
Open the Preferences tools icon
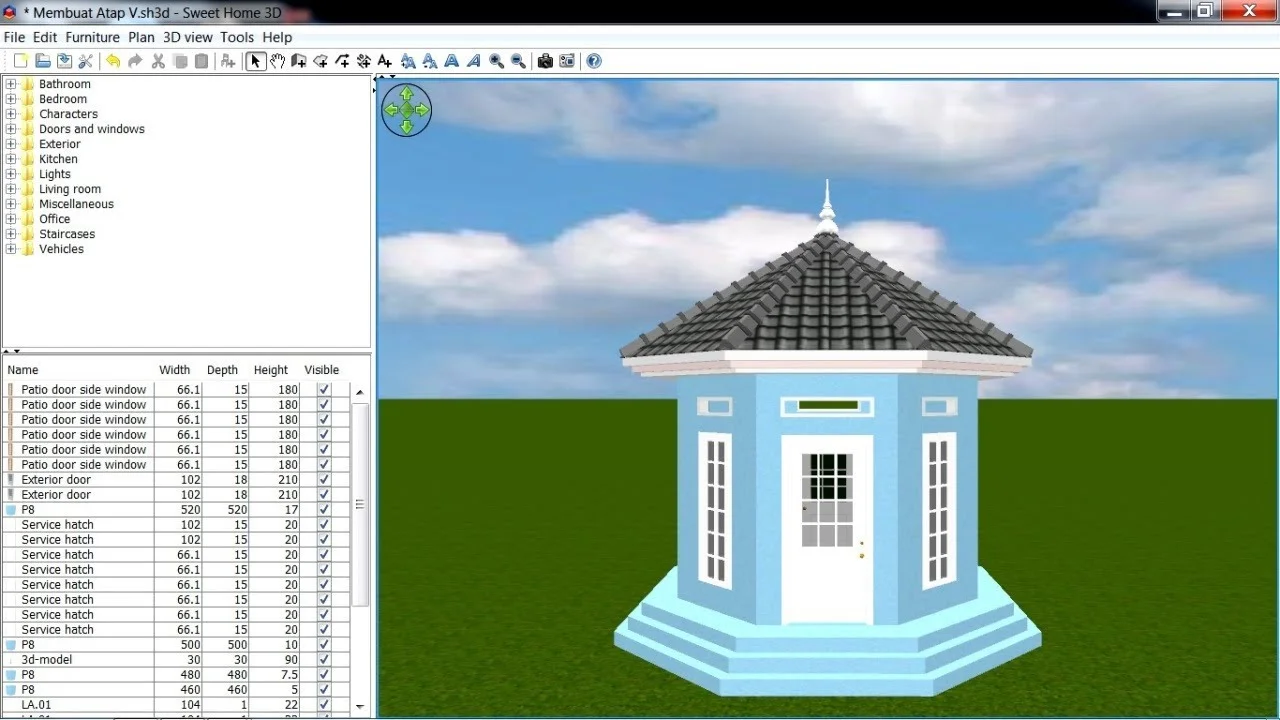[86, 61]
